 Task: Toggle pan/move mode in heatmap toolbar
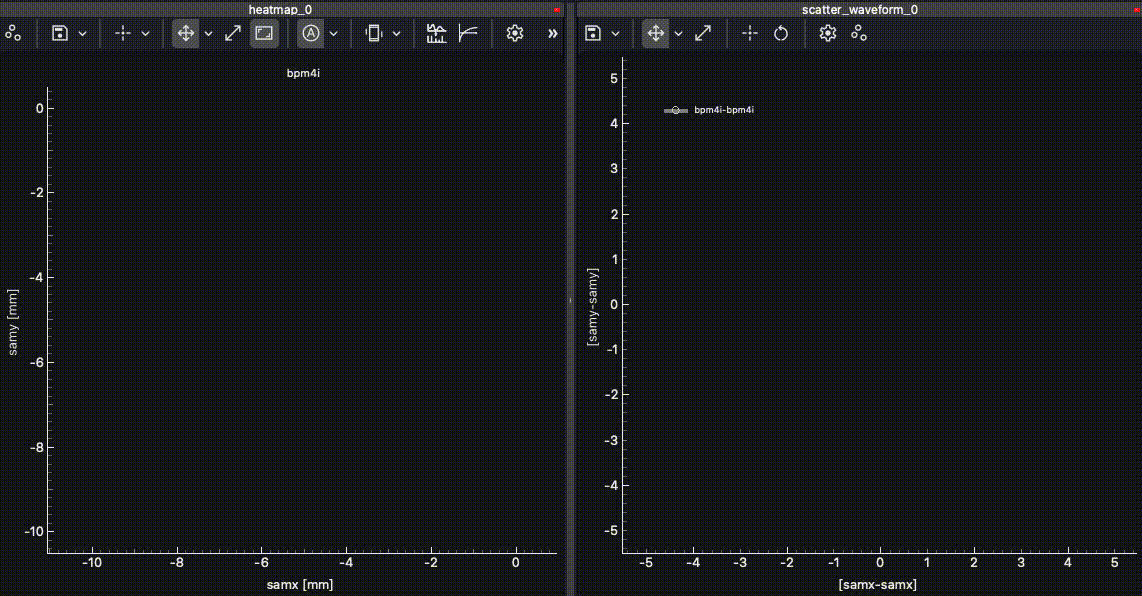pyautogui.click(x=185, y=33)
